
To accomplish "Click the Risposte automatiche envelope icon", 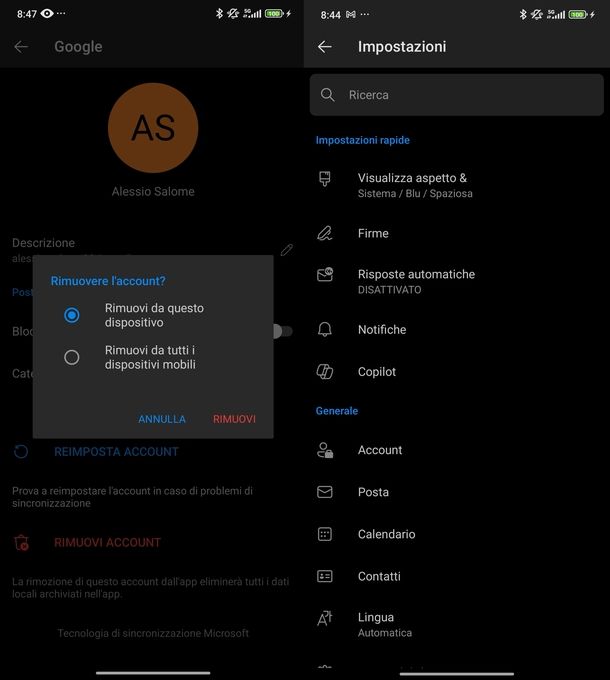I will coord(325,275).
